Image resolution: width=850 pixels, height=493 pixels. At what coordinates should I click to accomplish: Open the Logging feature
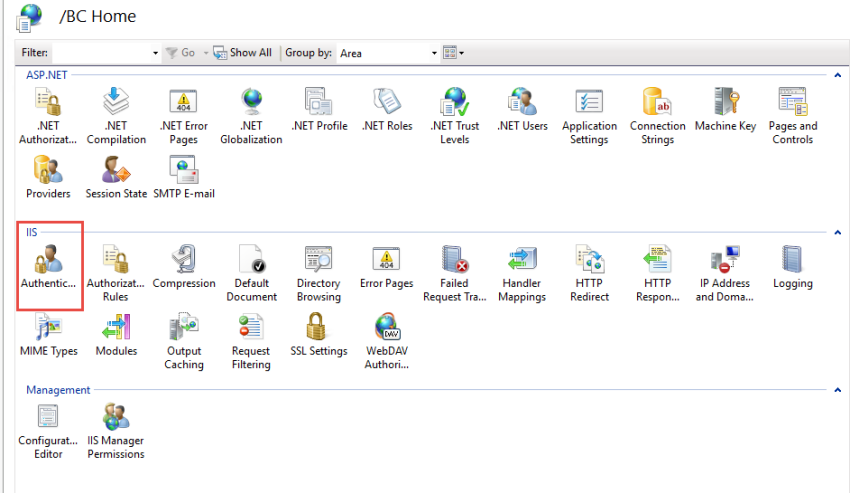pos(793,267)
